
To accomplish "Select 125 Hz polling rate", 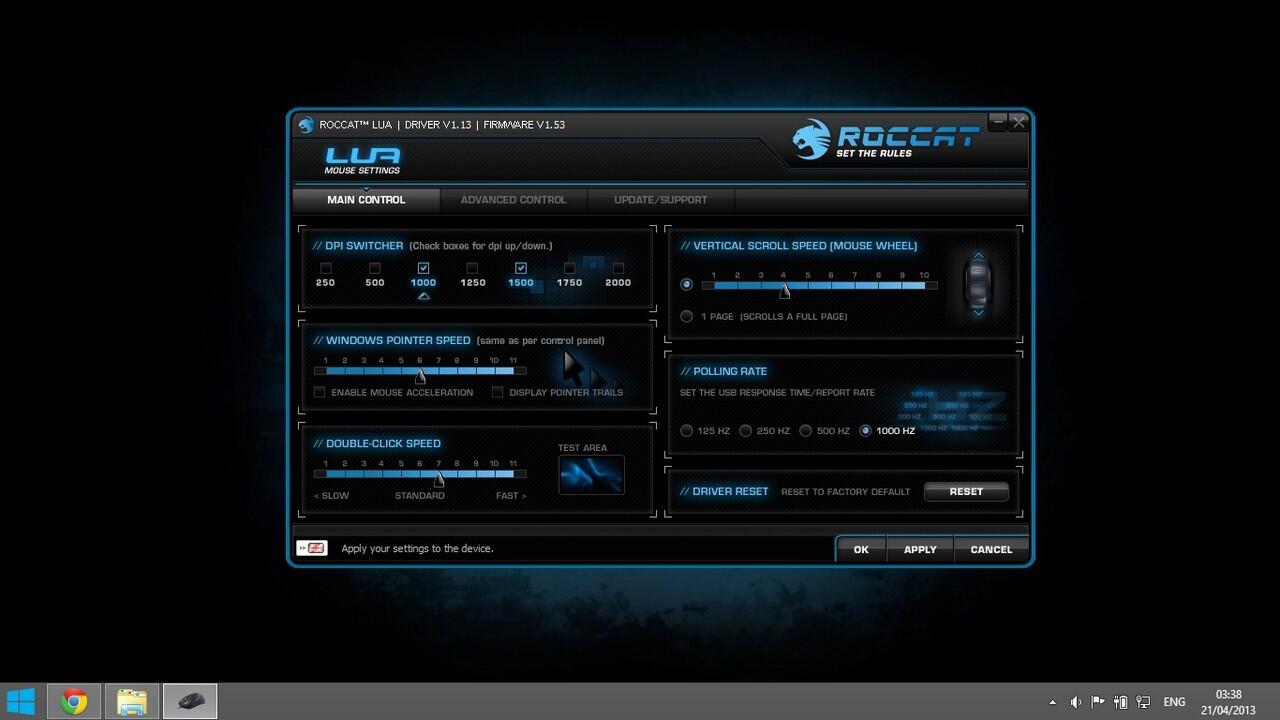I will click(686, 431).
